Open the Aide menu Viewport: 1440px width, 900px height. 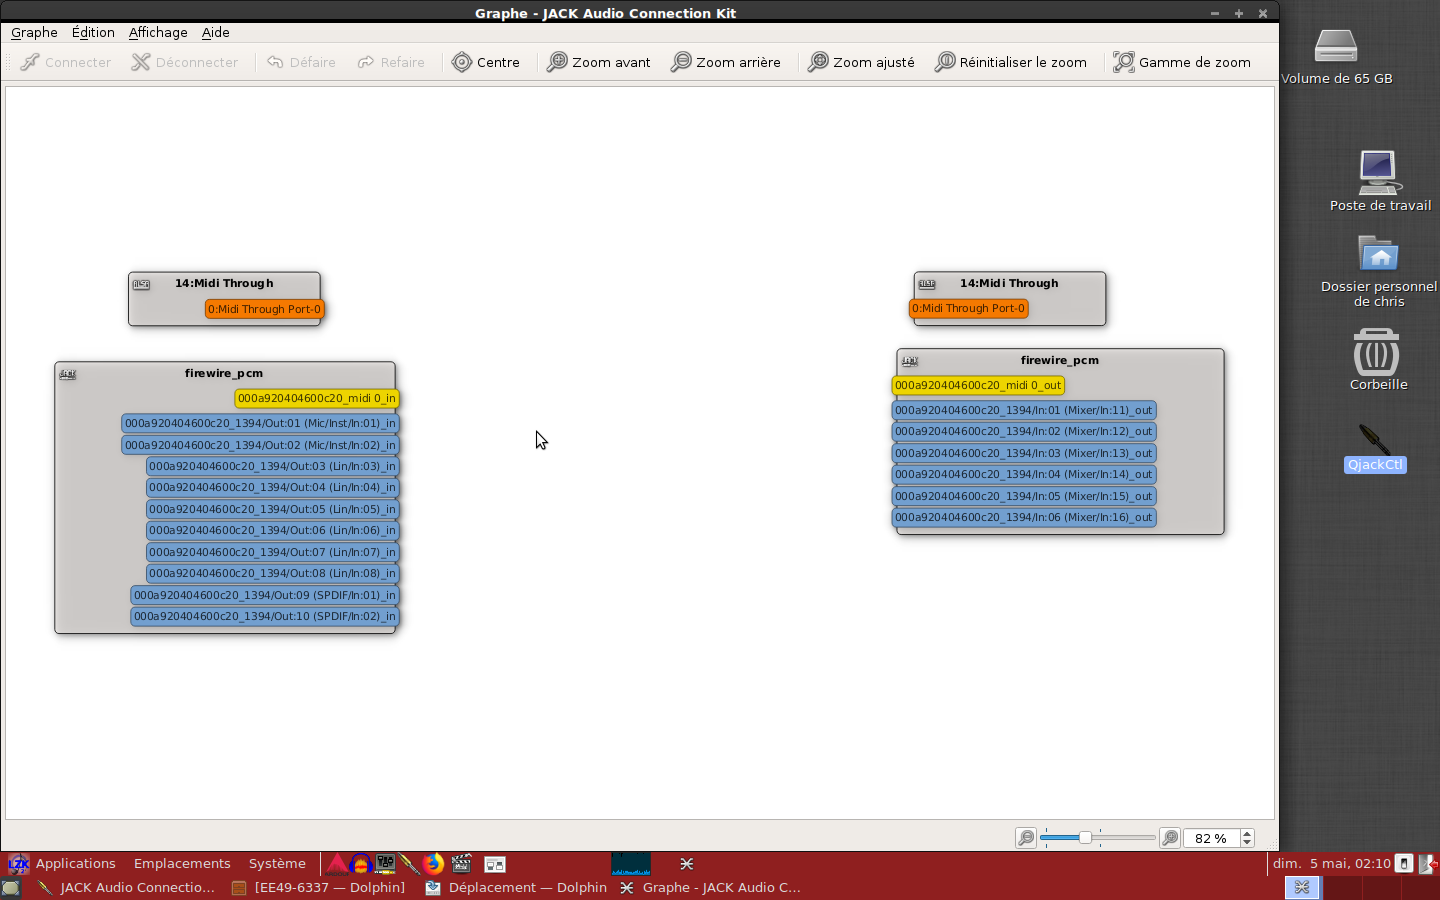[x=216, y=32]
